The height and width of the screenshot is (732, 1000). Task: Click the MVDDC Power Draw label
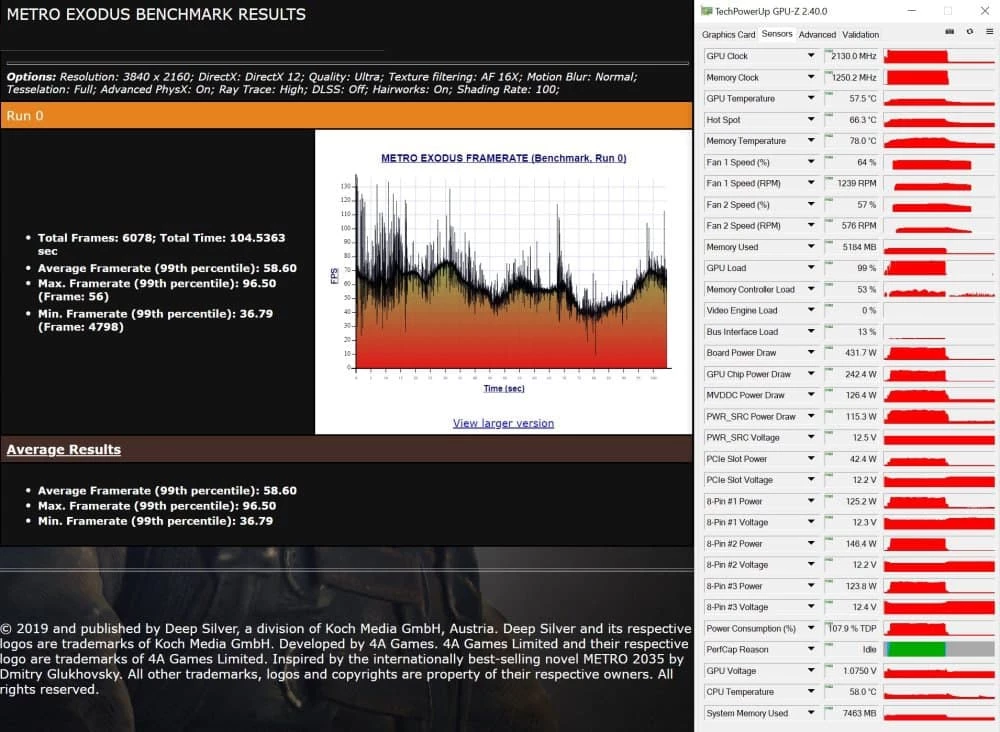[745, 395]
